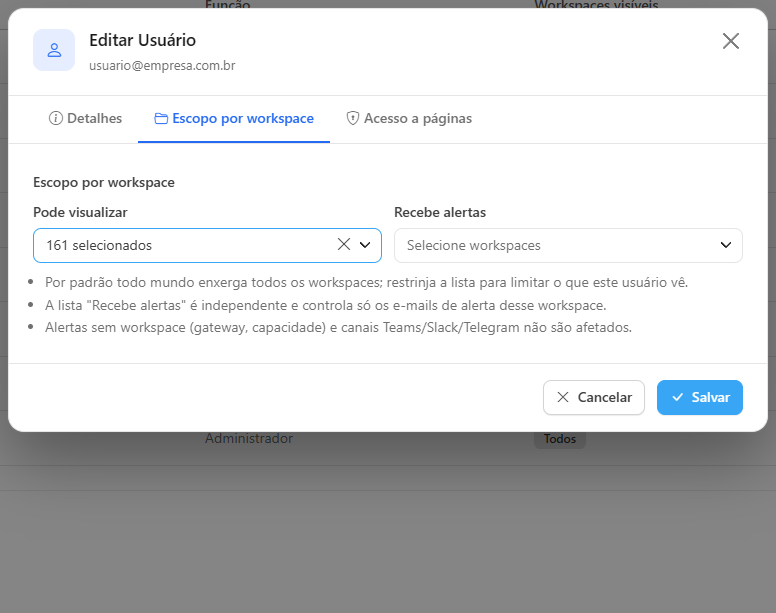776x613 pixels.
Task: Open the Acesso a páginas tab
Action: [x=409, y=119]
